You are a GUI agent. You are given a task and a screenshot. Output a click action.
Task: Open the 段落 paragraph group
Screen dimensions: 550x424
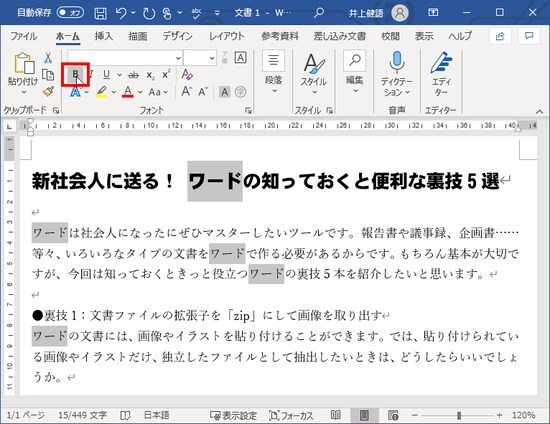pyautogui.click(x=274, y=72)
